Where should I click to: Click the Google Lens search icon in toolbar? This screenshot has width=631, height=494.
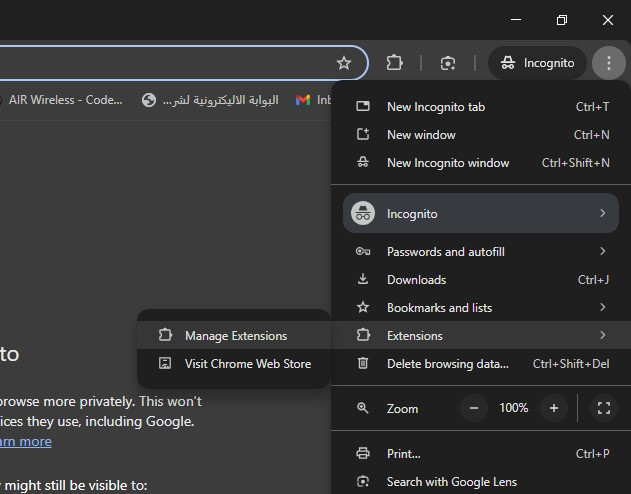click(448, 63)
